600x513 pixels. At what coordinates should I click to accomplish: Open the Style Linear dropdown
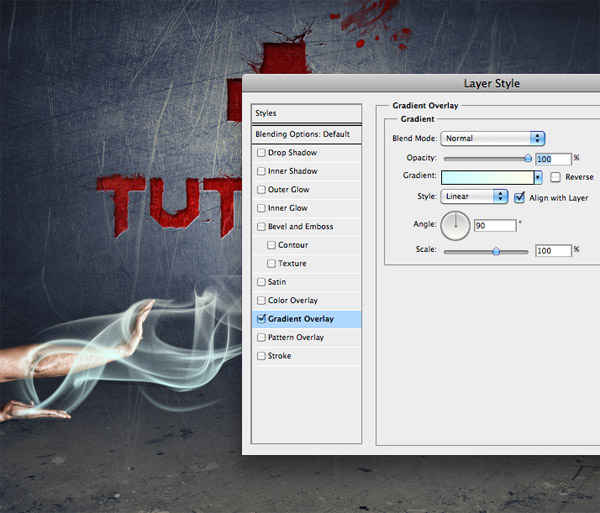475,197
